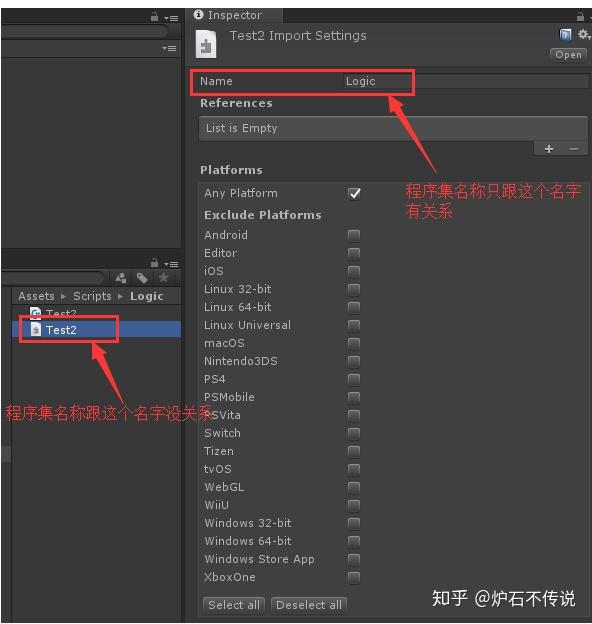Viewport: 592px width, 624px height.
Task: Click the search by type filter icon
Action: [x=121, y=278]
